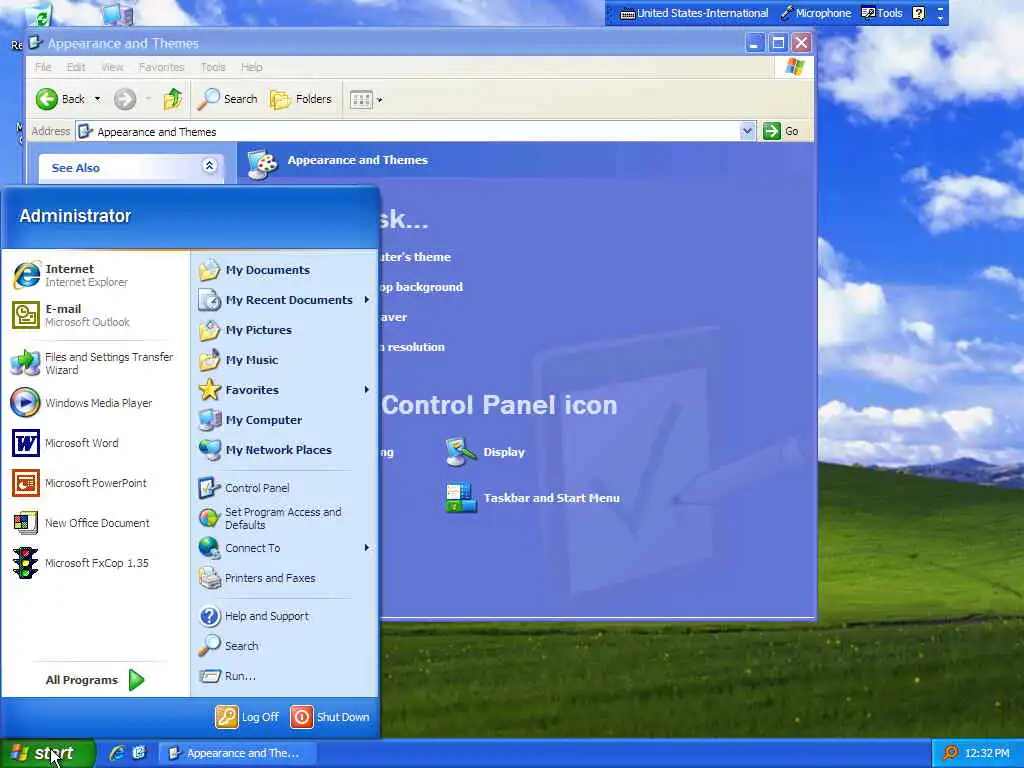Open the File menu

click(43, 67)
